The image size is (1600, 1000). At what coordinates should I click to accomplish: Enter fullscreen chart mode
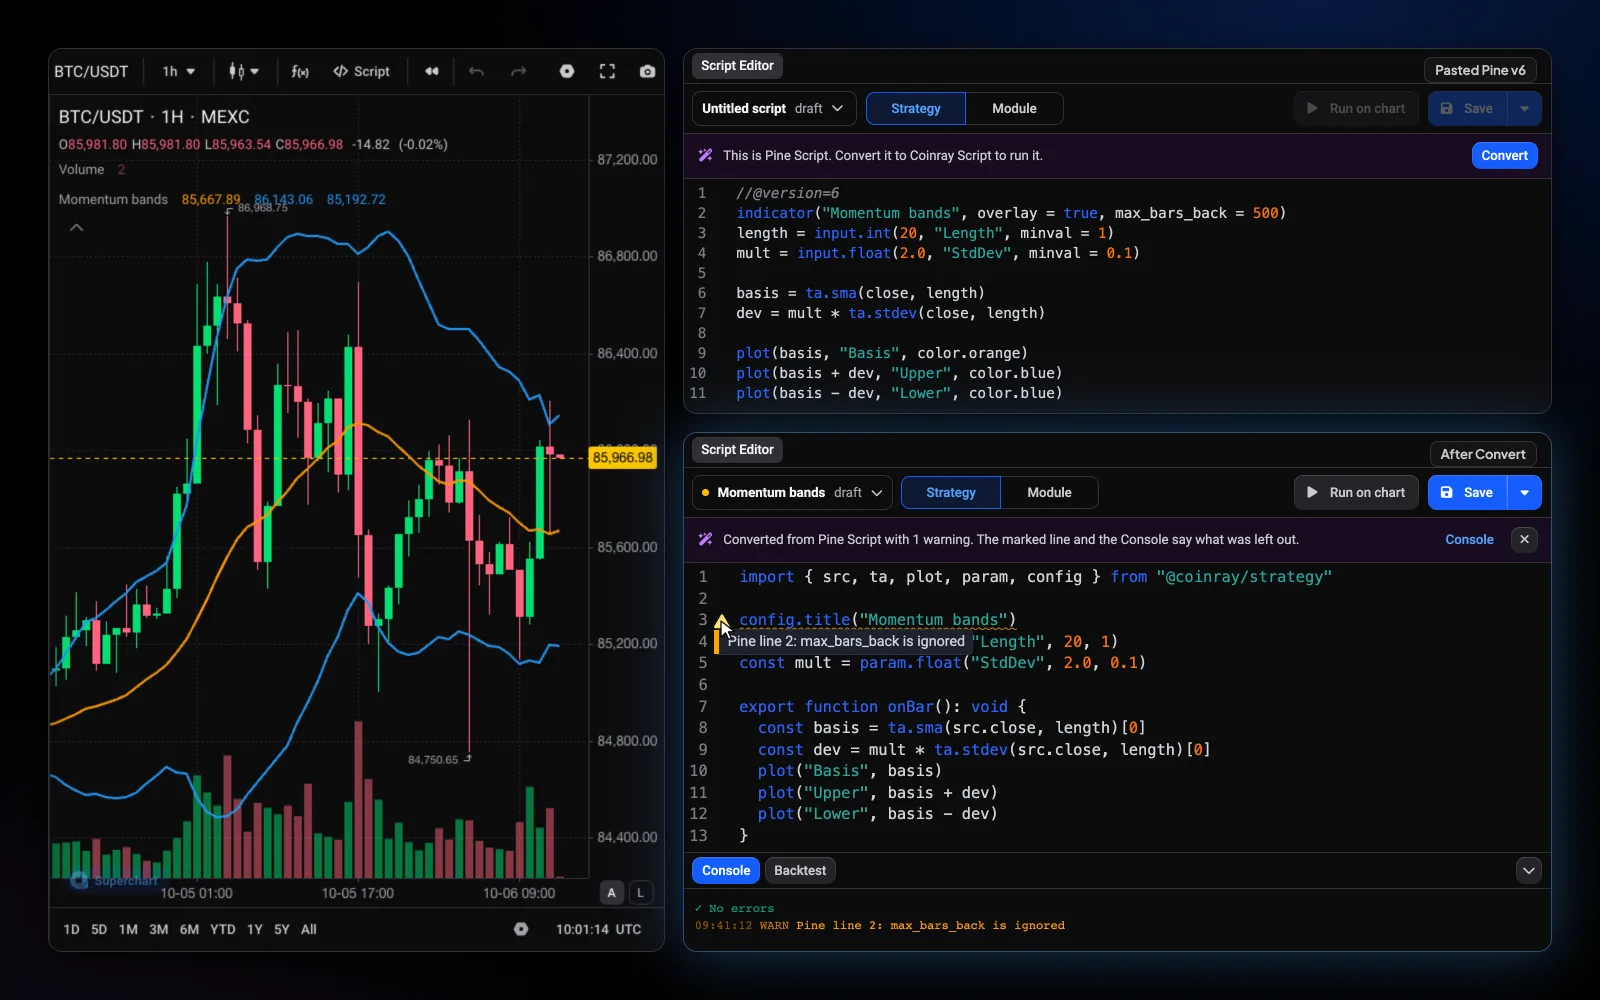[607, 71]
